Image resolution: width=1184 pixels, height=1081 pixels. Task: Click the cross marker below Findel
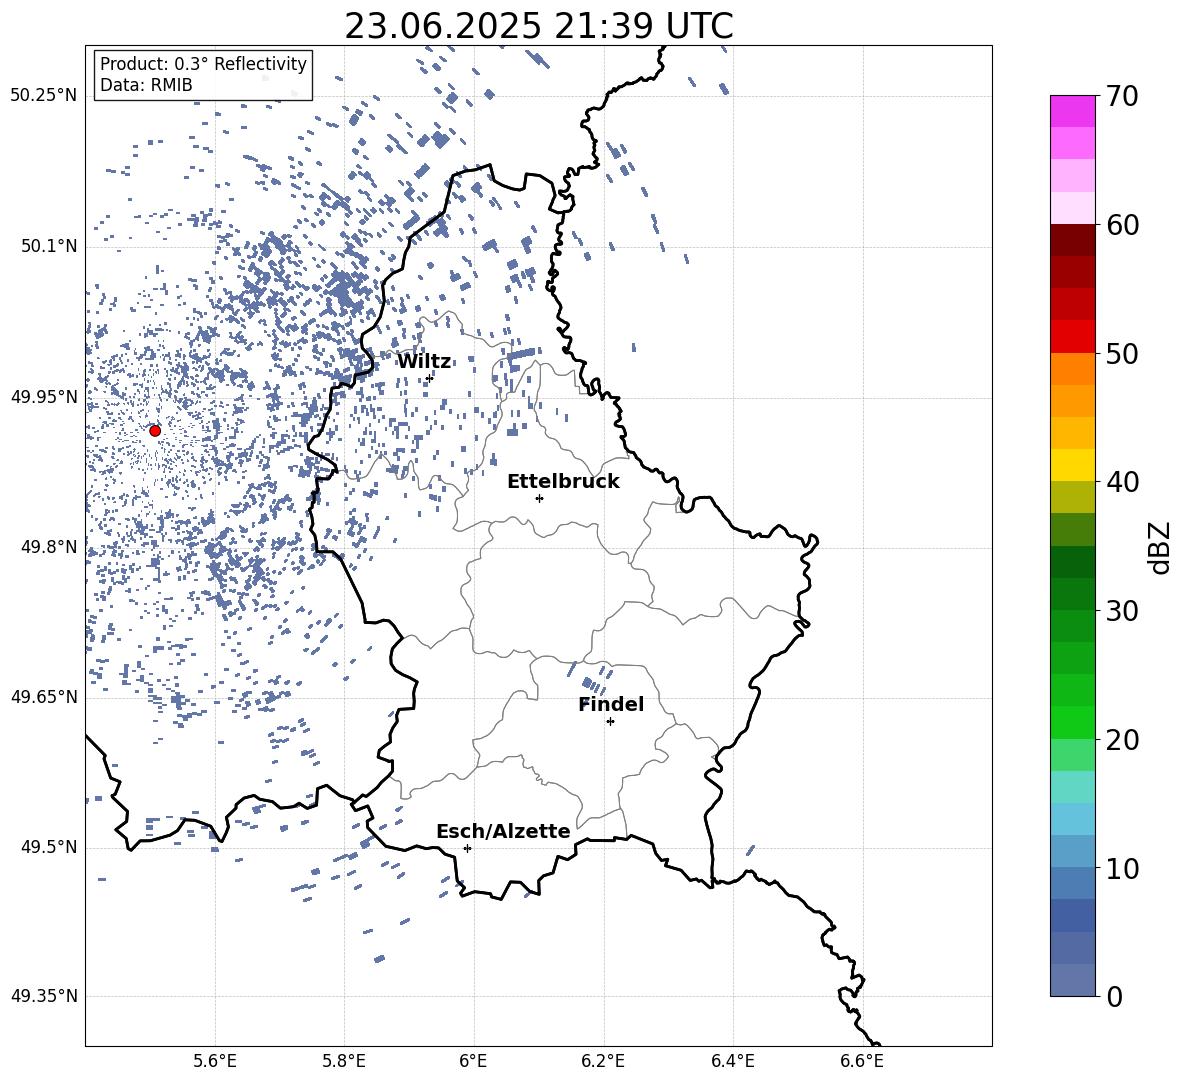[610, 722]
